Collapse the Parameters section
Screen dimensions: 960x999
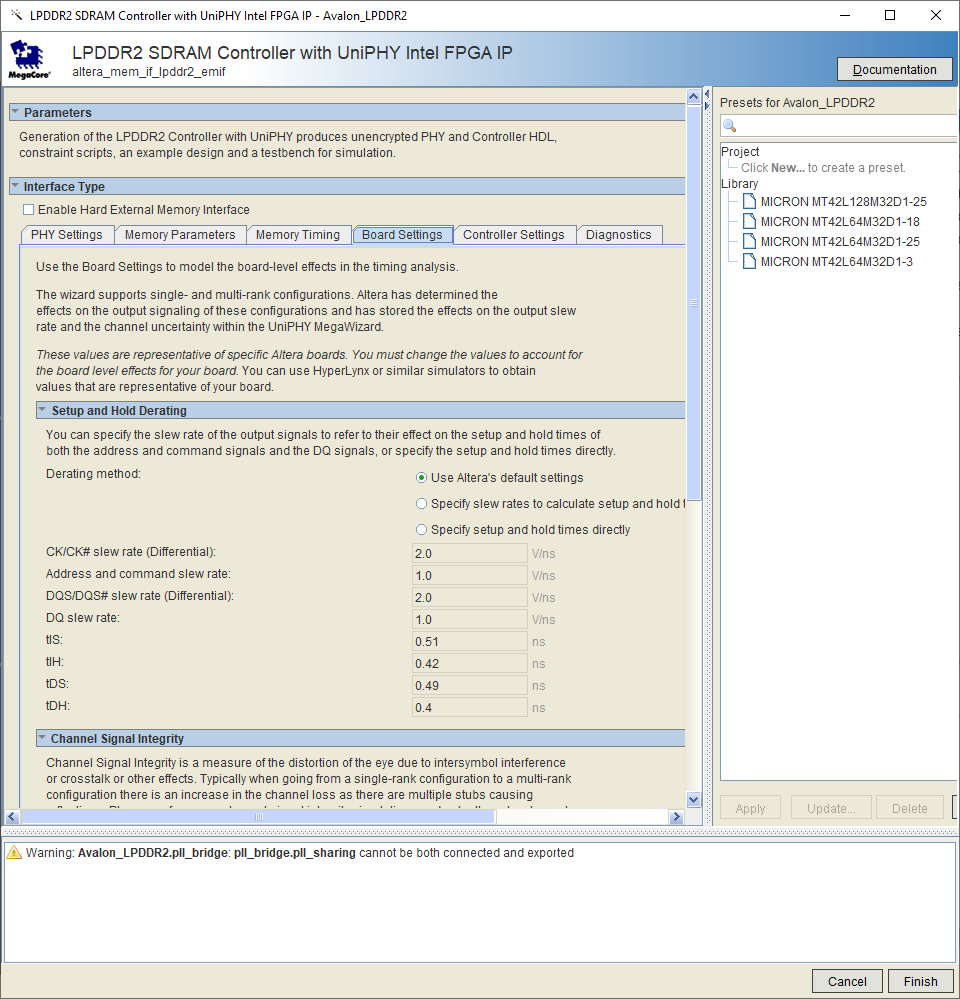[x=15, y=111]
